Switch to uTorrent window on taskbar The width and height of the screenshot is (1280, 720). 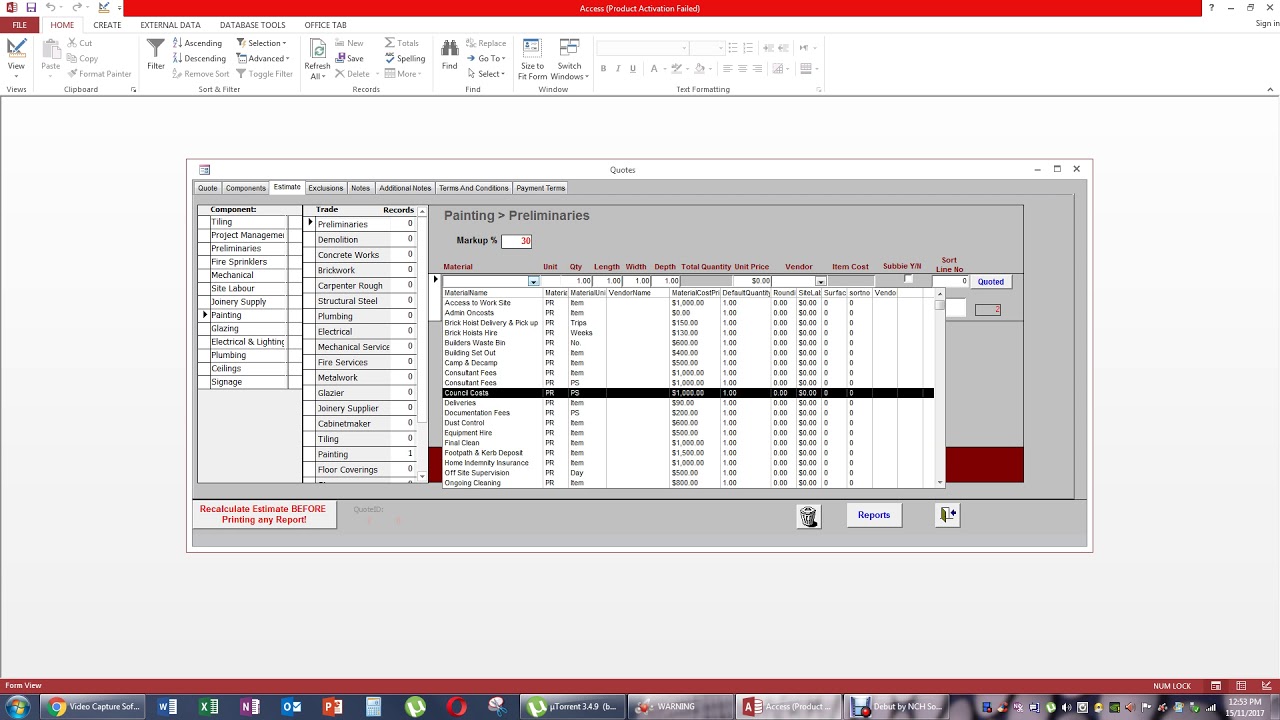(573, 707)
